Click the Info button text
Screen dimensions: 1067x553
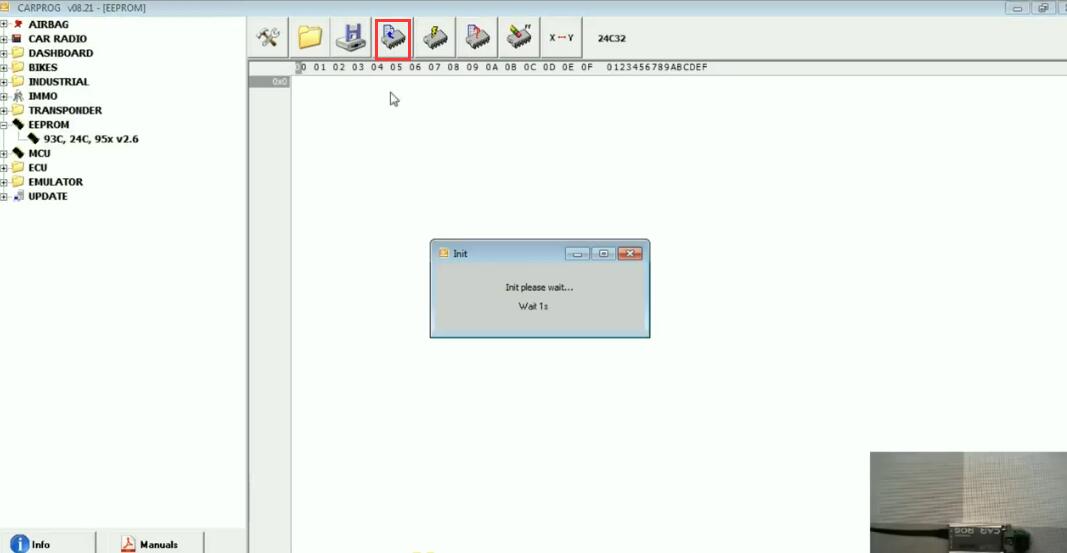click(x=41, y=545)
